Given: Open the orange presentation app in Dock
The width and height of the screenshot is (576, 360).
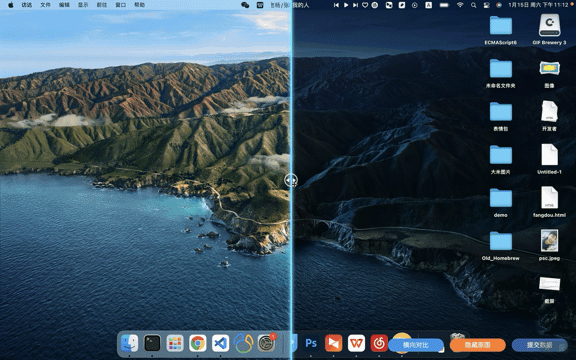Looking at the screenshot, I should tap(334, 343).
